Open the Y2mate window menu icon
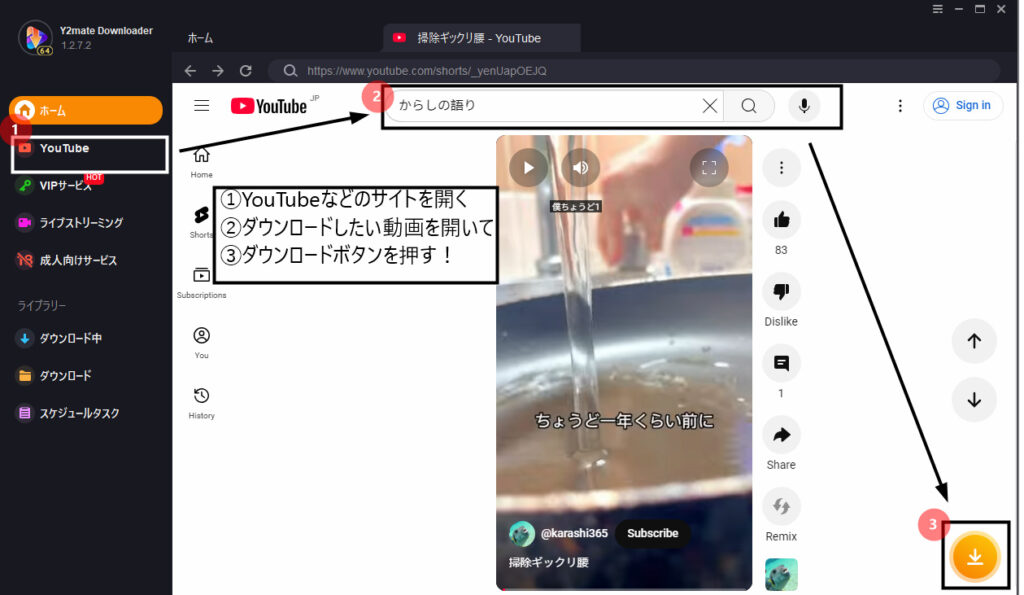1024x595 pixels. coord(937,9)
